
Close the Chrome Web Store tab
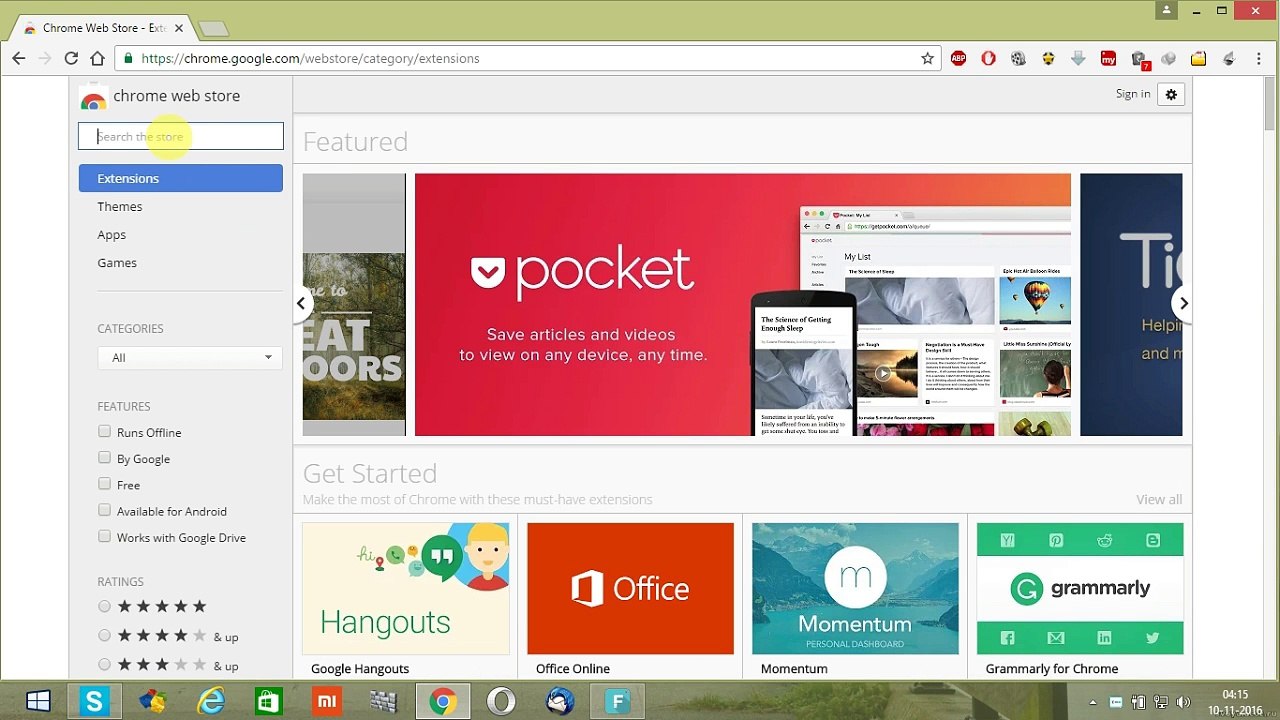pos(179,28)
